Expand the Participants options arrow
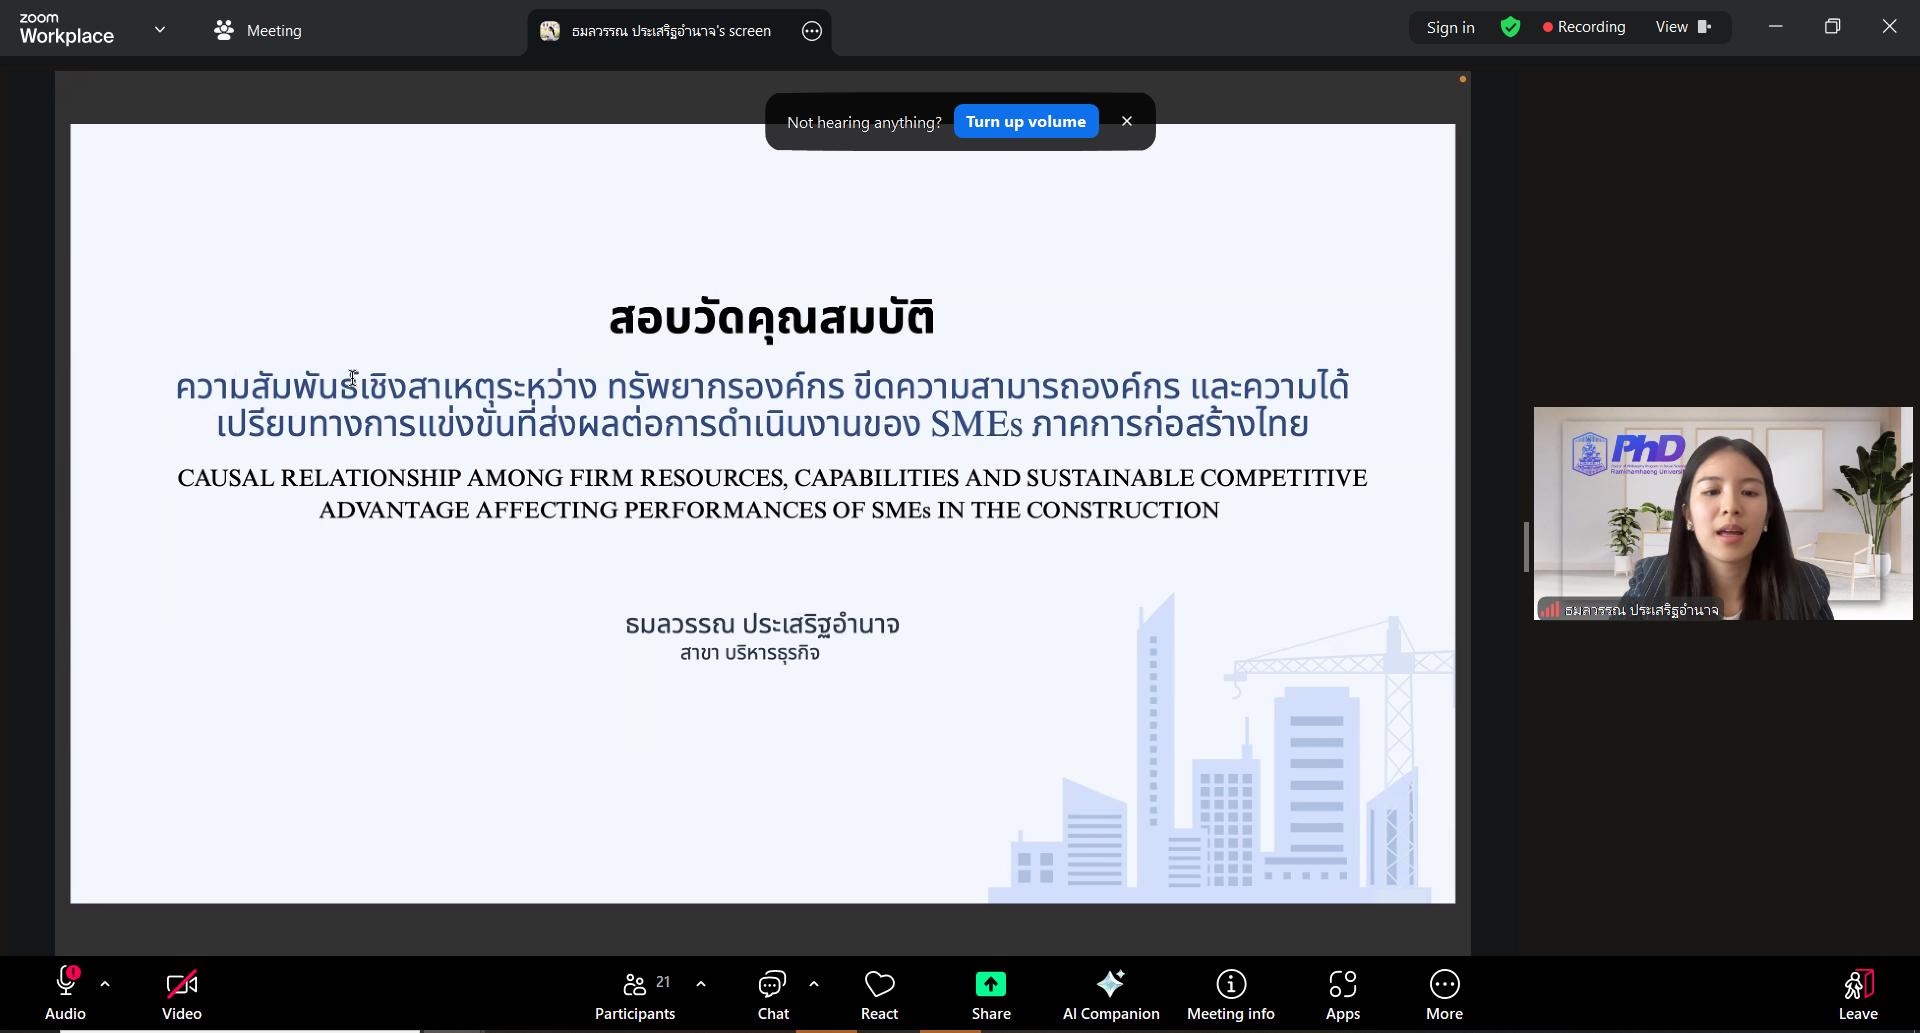 [701, 984]
